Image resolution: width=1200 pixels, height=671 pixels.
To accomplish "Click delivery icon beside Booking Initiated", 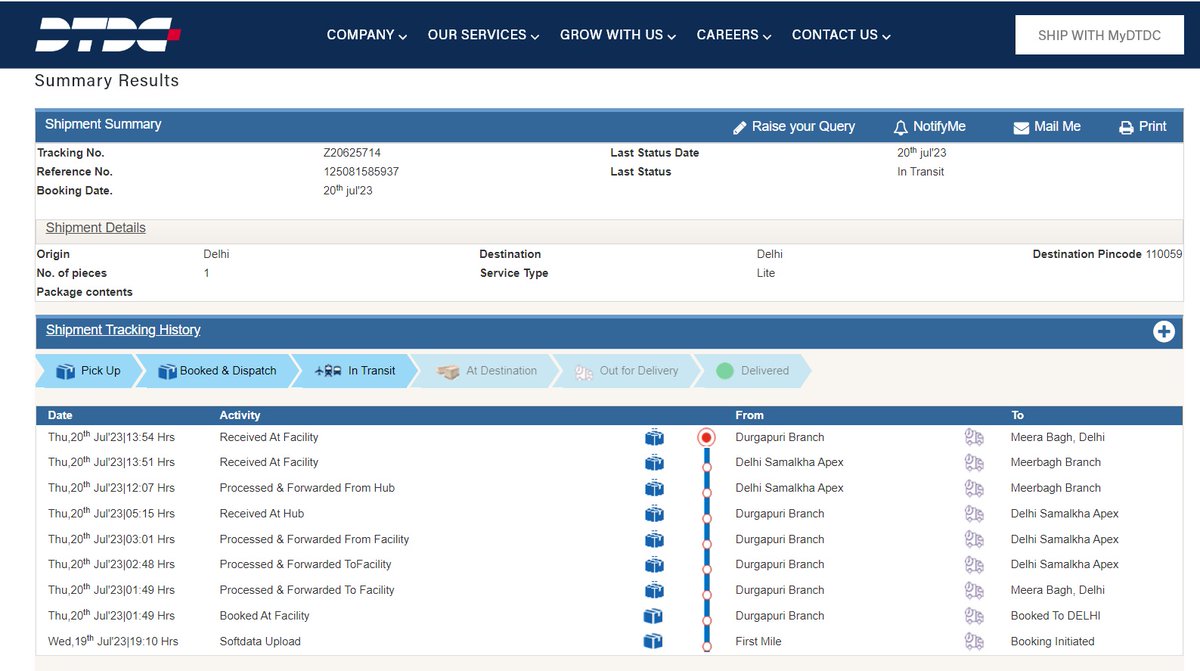I will click(974, 641).
